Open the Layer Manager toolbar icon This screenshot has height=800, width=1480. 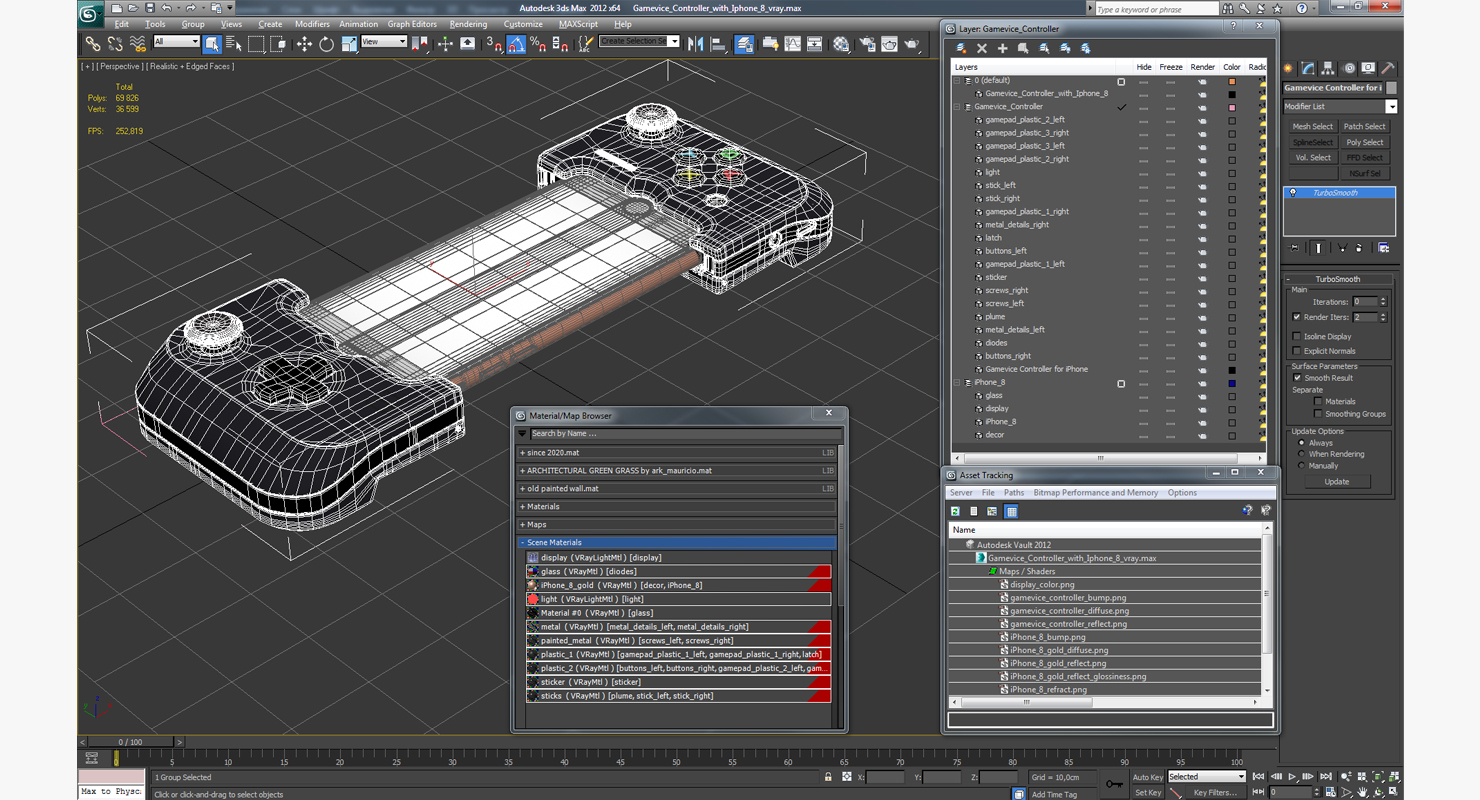click(x=744, y=44)
